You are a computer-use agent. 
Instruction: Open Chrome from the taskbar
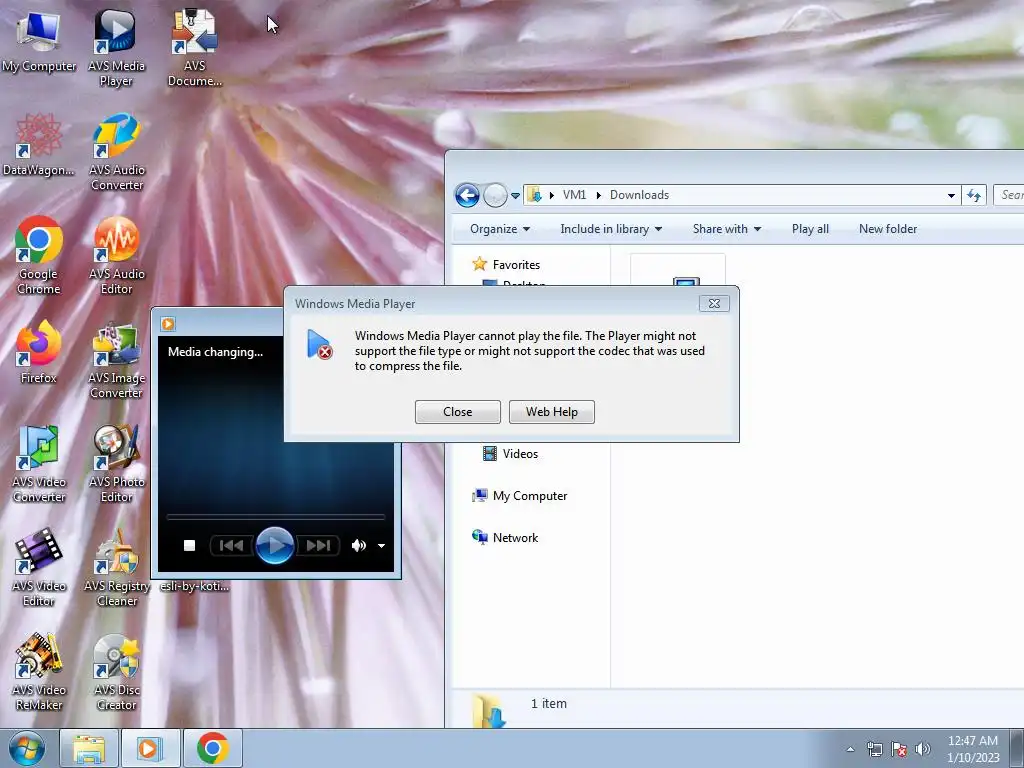tap(213, 748)
